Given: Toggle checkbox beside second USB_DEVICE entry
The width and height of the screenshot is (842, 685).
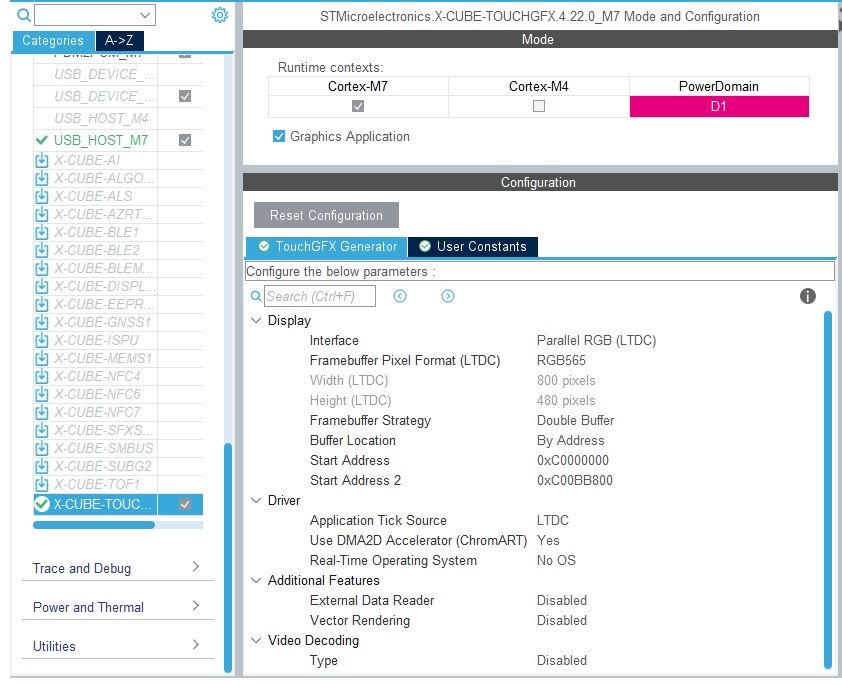Looking at the screenshot, I should click(185, 96).
